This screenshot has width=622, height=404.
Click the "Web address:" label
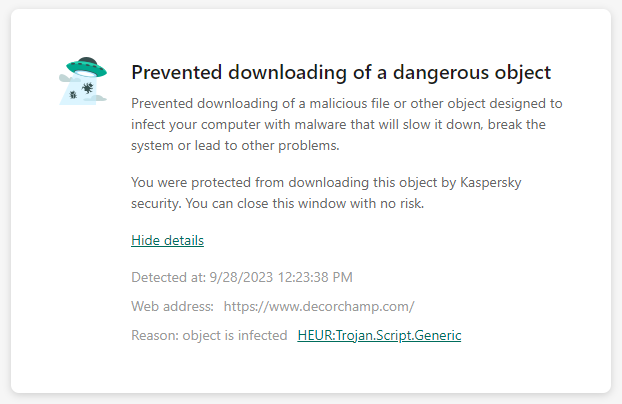(x=172, y=306)
